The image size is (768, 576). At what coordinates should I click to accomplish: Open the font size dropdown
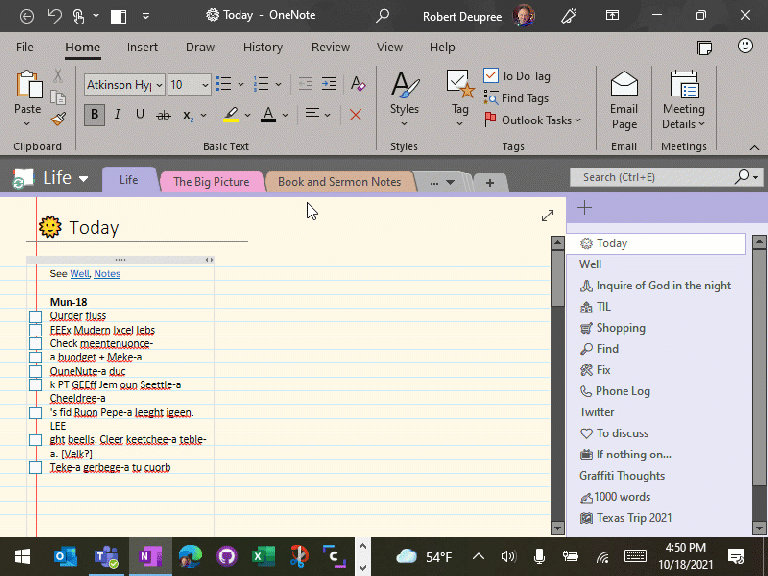205,85
